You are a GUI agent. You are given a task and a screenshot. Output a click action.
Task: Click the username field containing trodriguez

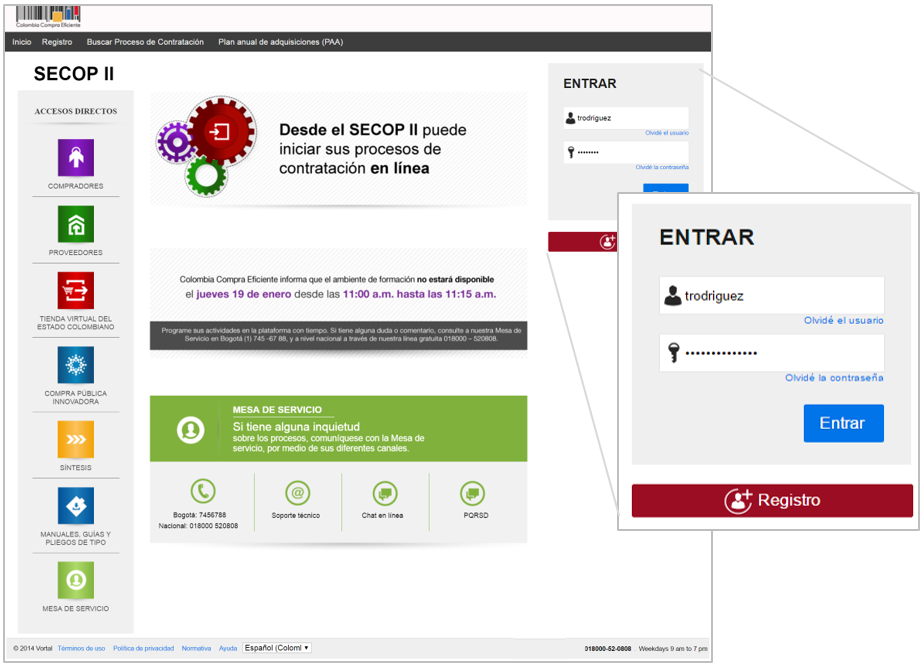[771, 296]
